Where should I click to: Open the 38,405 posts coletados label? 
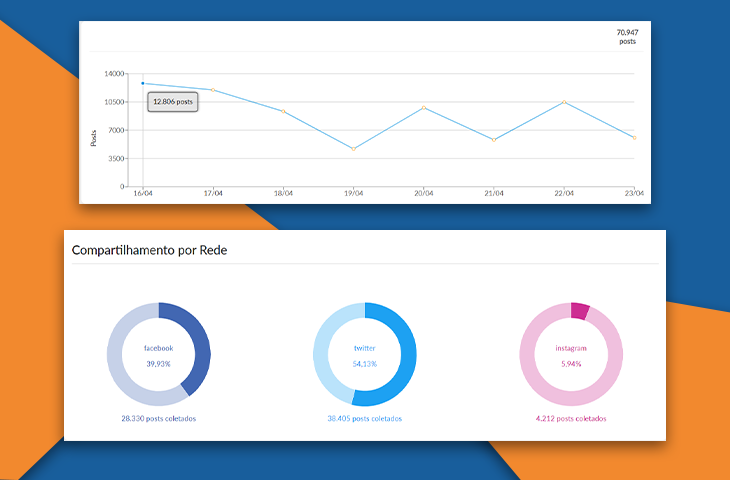[364, 418]
